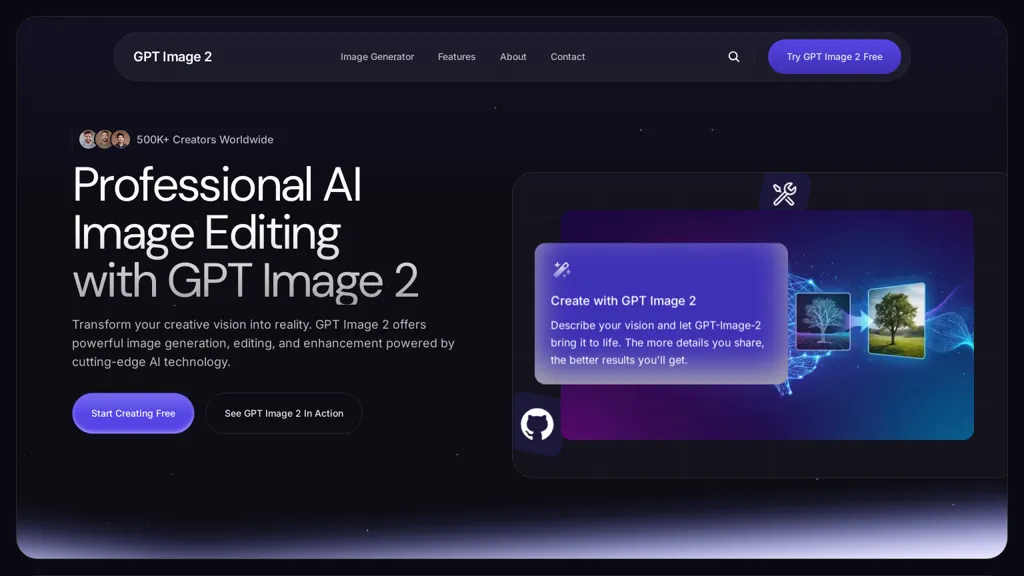Click the arrow between the tree images
The width and height of the screenshot is (1024, 576).
(x=862, y=322)
